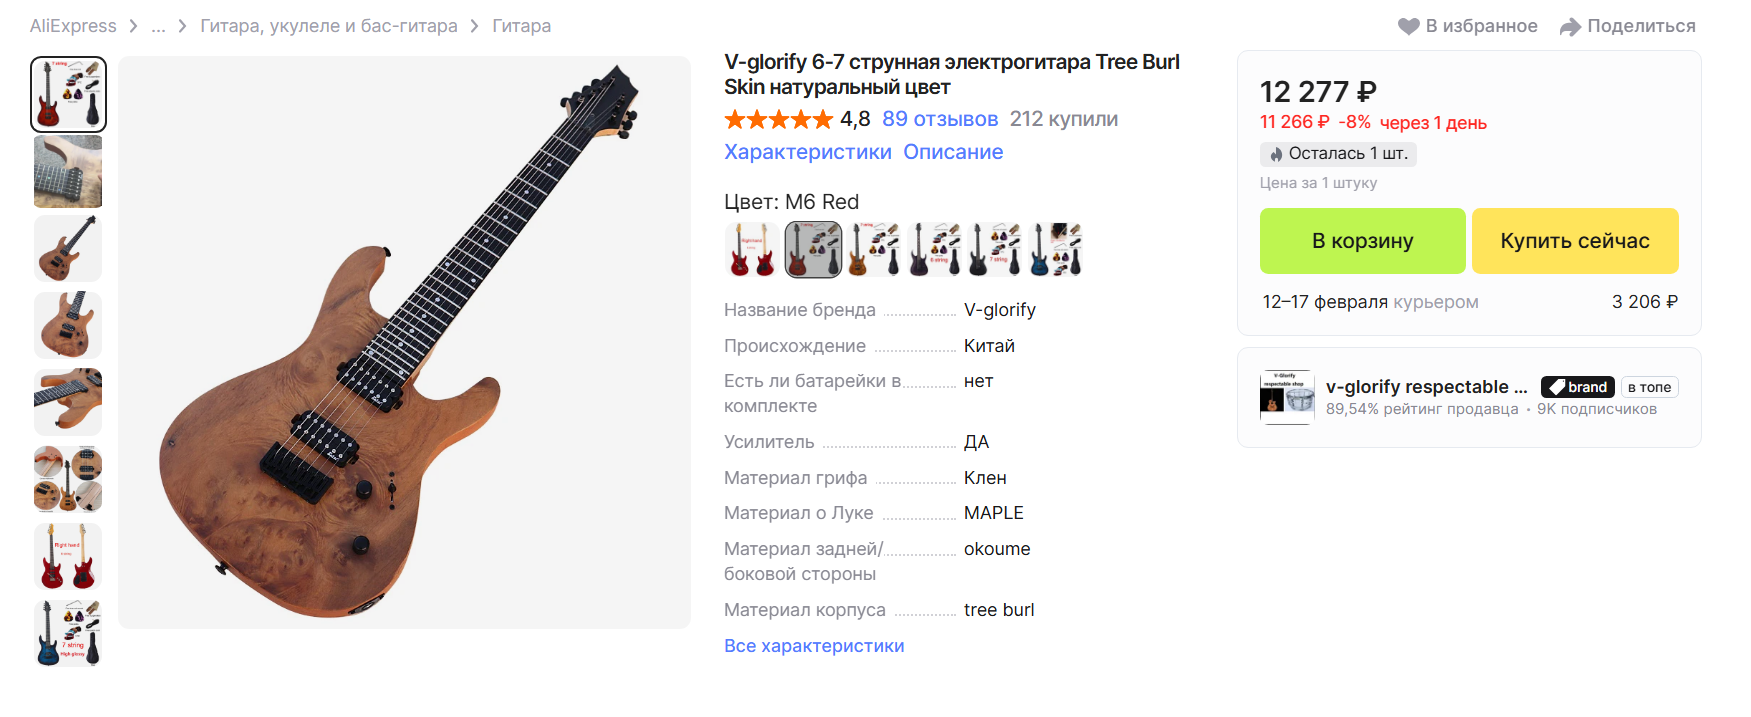Expand Все характеристики link
Screen dimensions: 1751x717
(814, 646)
